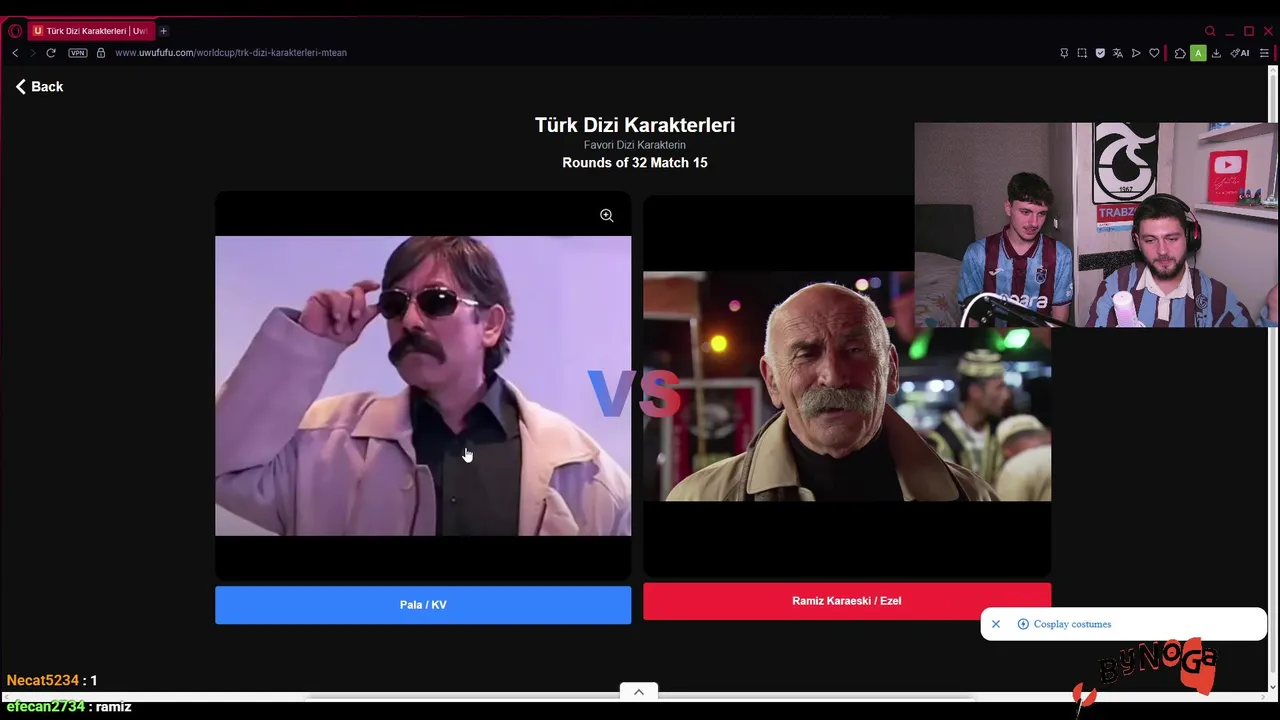Pick the Pala character image
The image size is (1280, 720).
[x=423, y=386]
